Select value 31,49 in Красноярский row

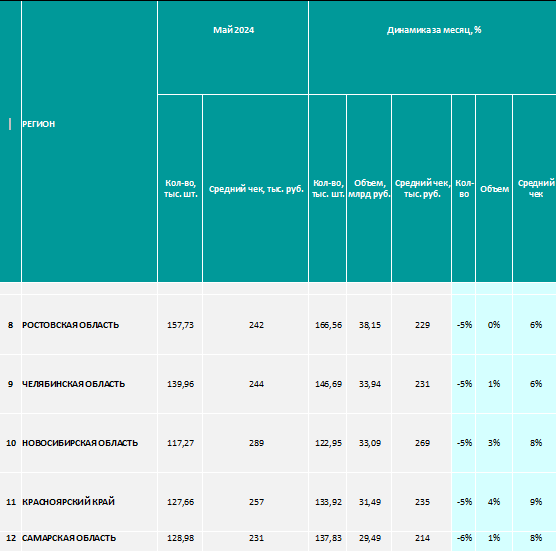(x=369, y=502)
